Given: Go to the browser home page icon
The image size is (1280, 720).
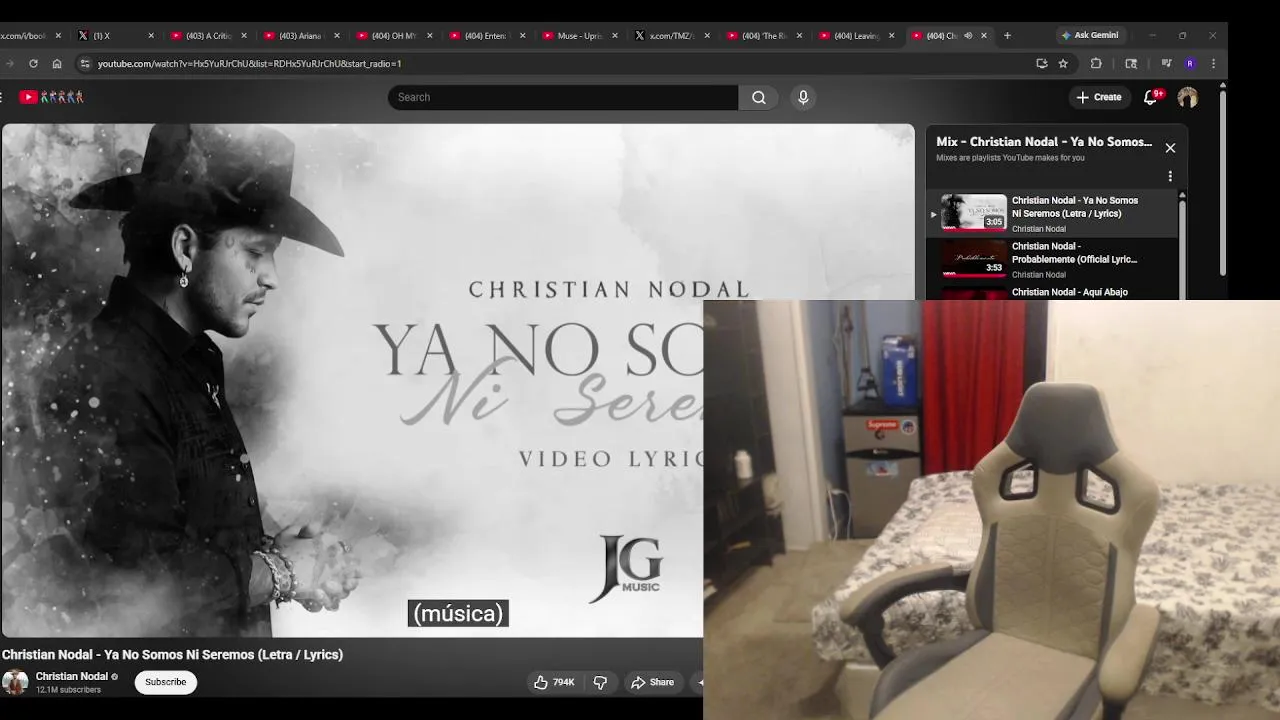Looking at the screenshot, I should [57, 63].
